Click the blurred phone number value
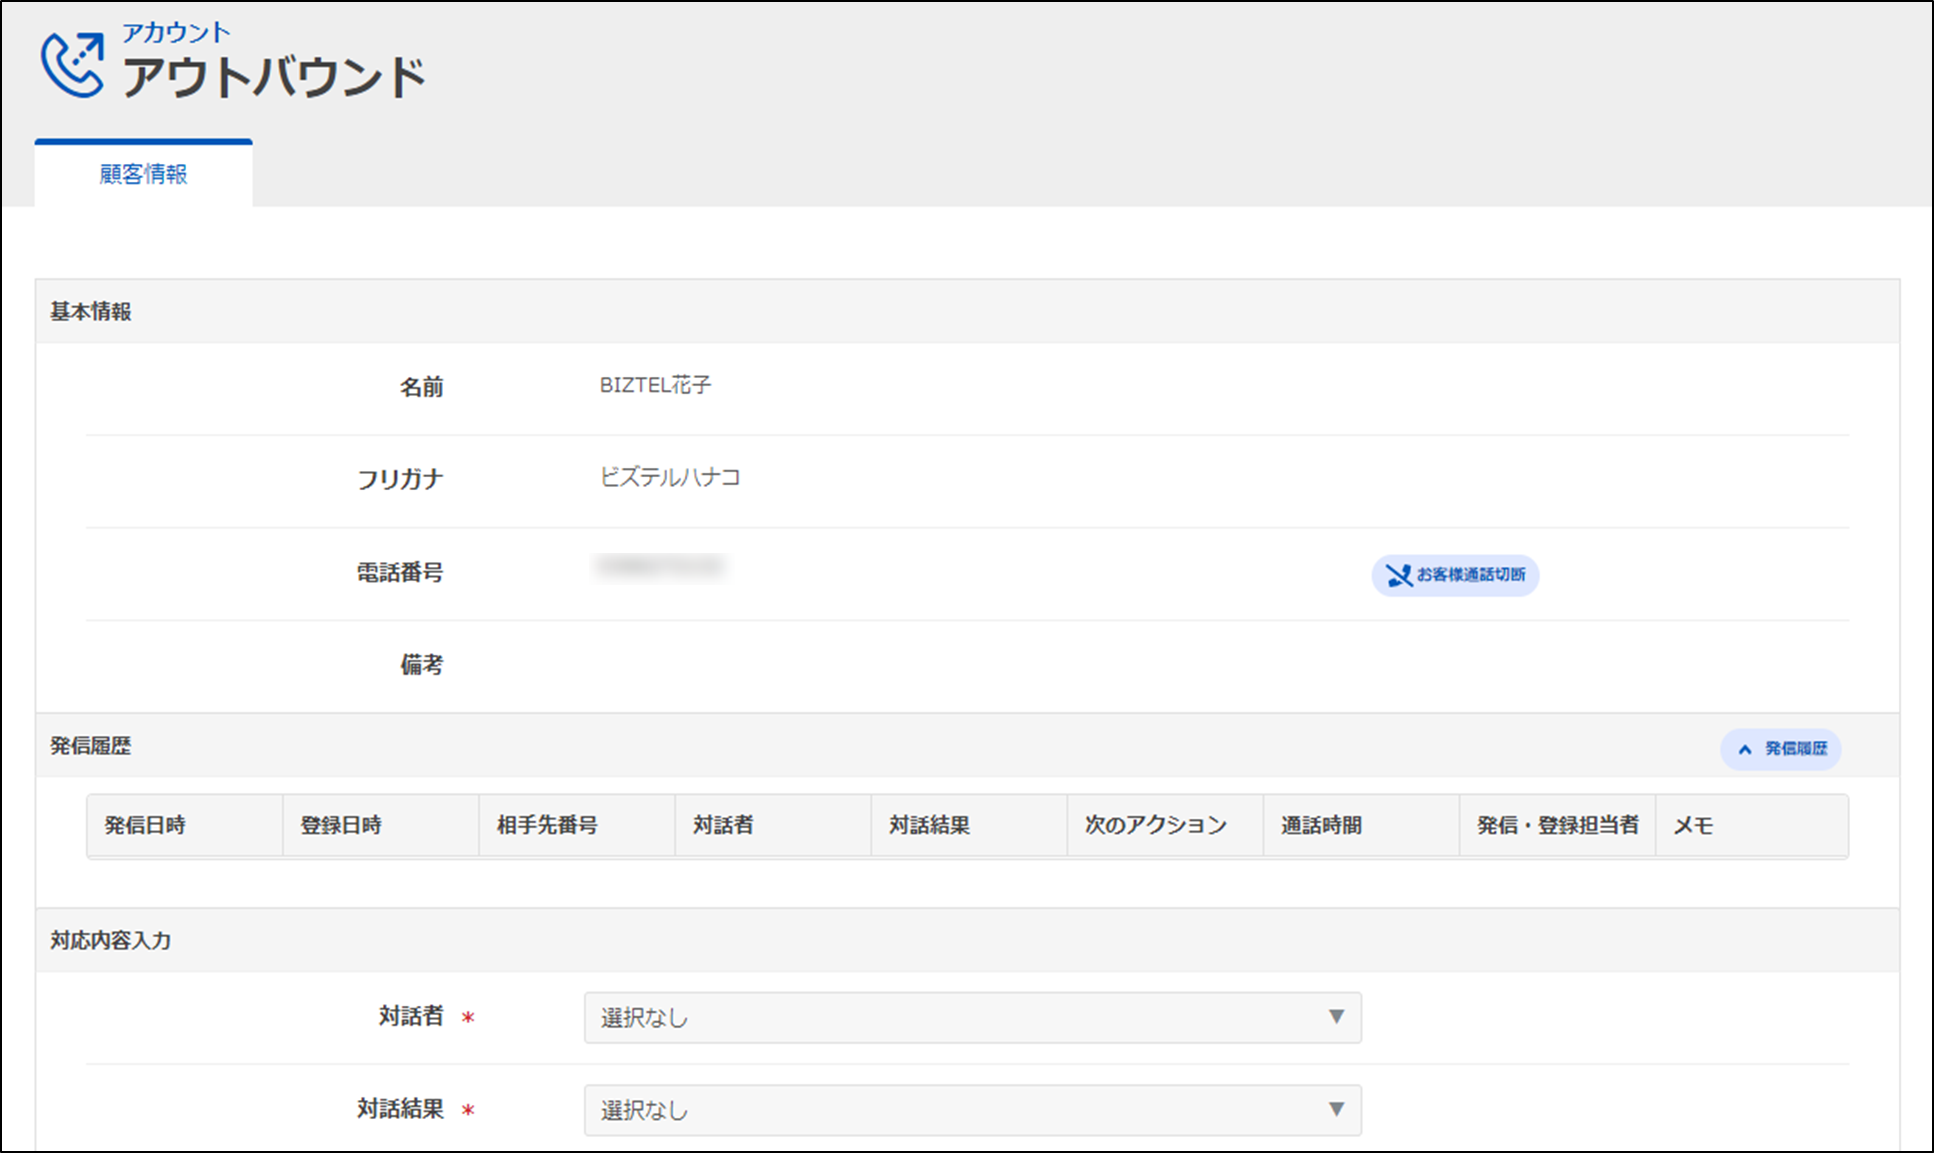This screenshot has width=1934, height=1153. click(x=660, y=567)
